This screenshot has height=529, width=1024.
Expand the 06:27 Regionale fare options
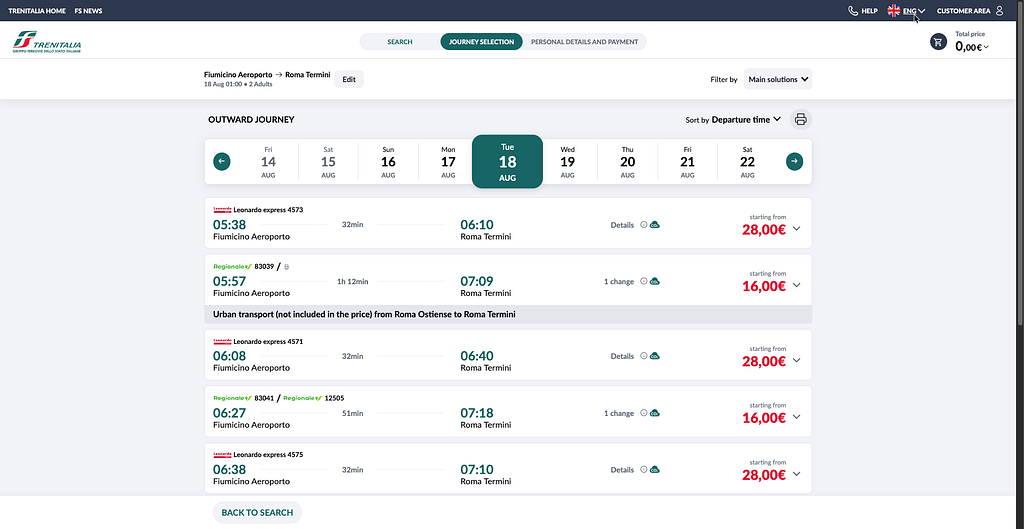(x=796, y=417)
